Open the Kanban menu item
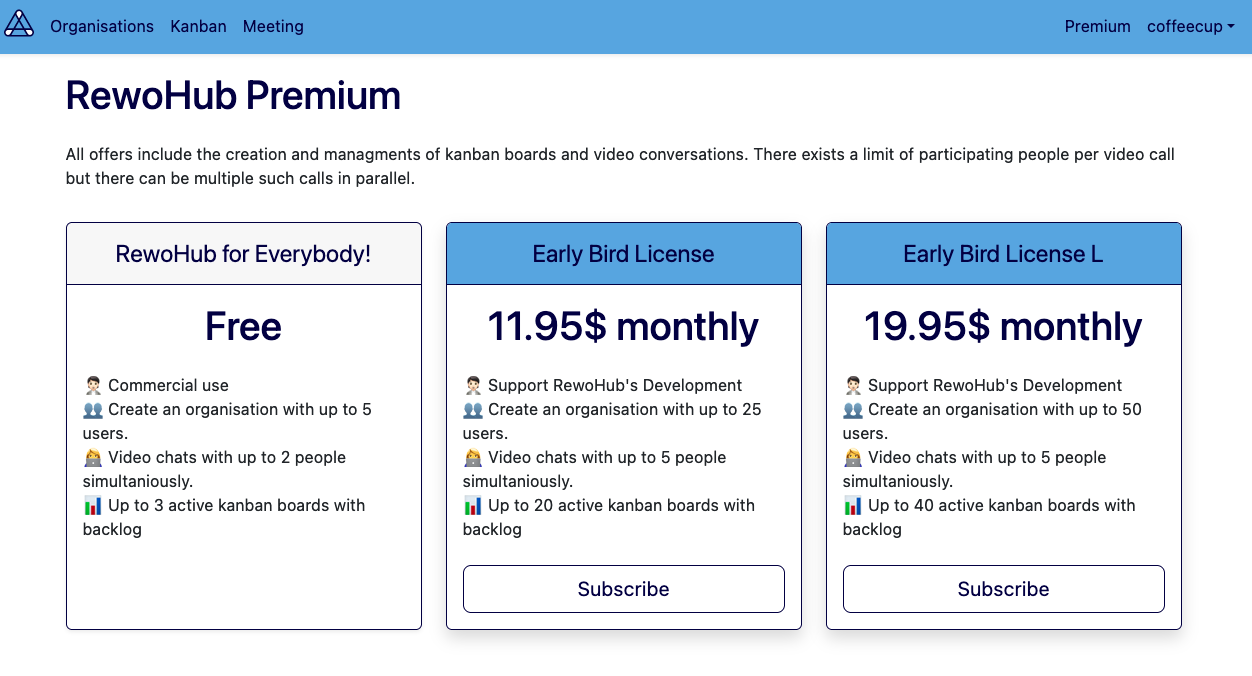 tap(198, 27)
